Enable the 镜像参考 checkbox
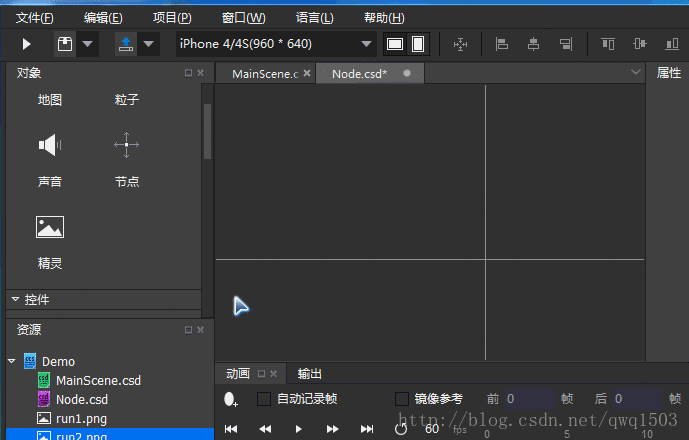The width and height of the screenshot is (689, 440). pos(402,399)
